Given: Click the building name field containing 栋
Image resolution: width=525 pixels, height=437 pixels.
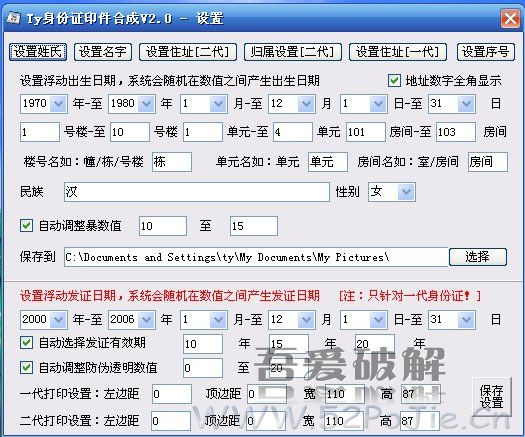Looking at the screenshot, I should click(x=172, y=162).
